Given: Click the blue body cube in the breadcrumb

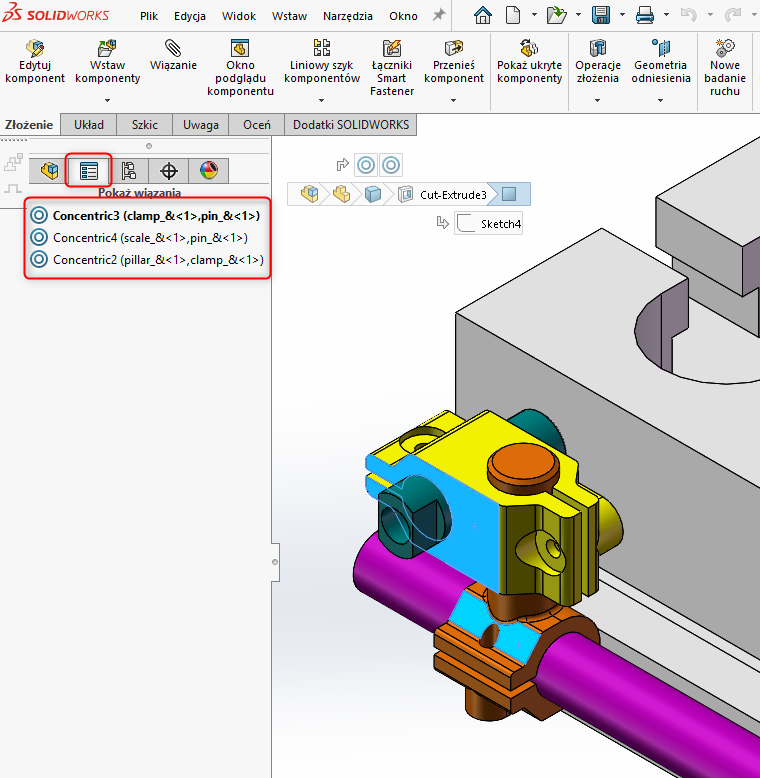Looking at the screenshot, I should [373, 194].
